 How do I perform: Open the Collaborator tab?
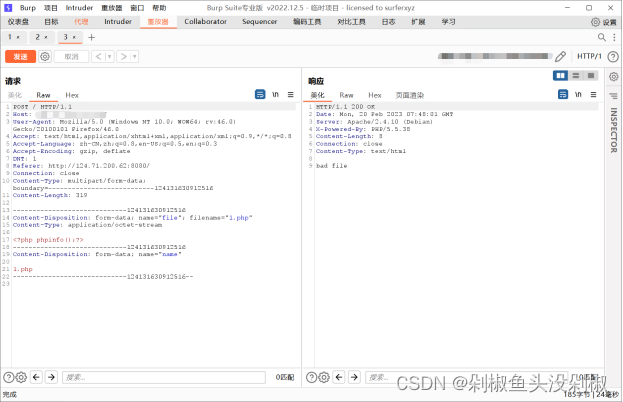205,22
